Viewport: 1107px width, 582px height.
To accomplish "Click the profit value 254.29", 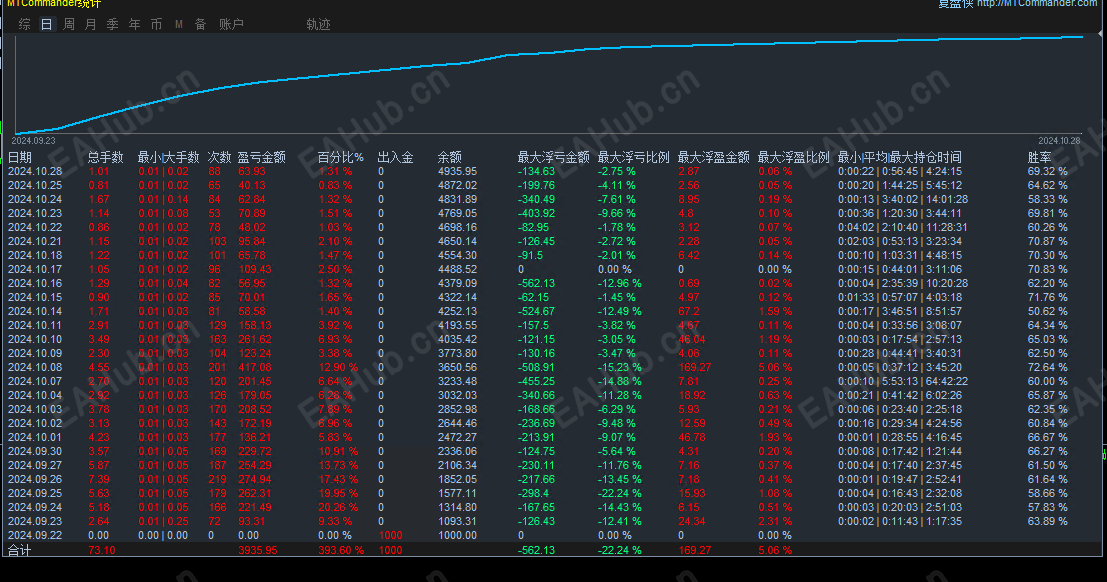I will point(255,465).
